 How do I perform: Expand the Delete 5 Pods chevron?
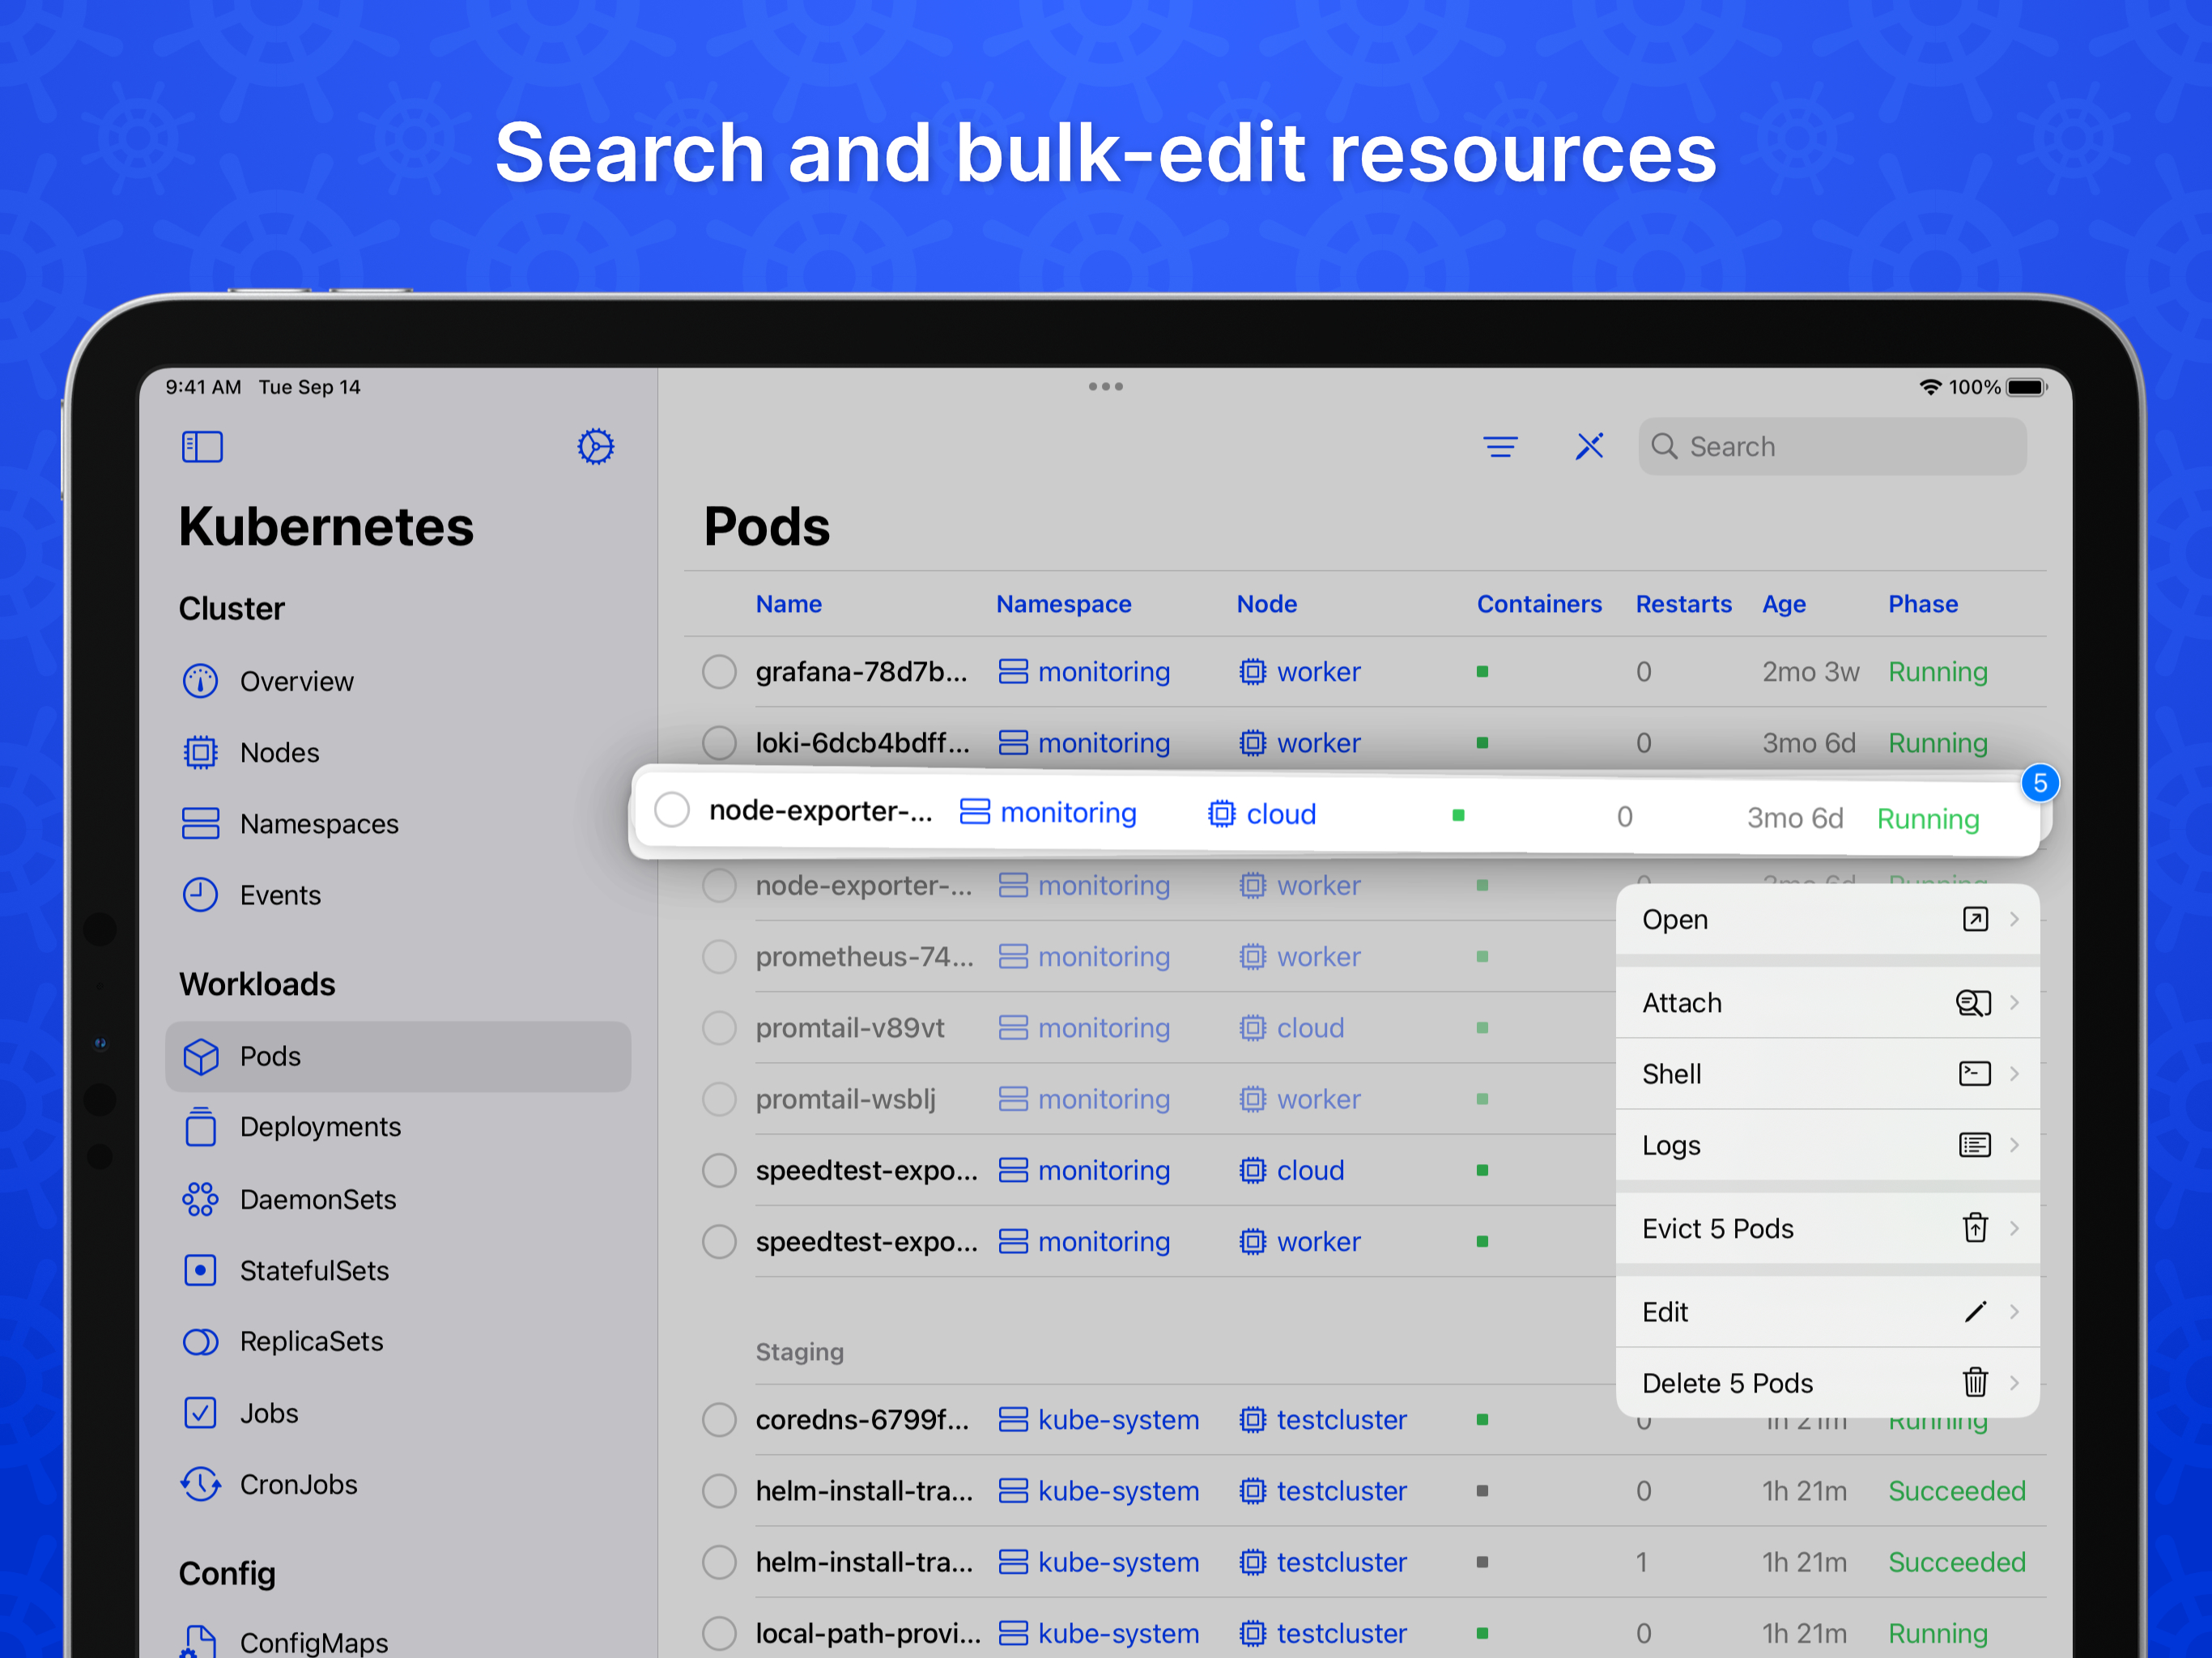click(x=2014, y=1383)
